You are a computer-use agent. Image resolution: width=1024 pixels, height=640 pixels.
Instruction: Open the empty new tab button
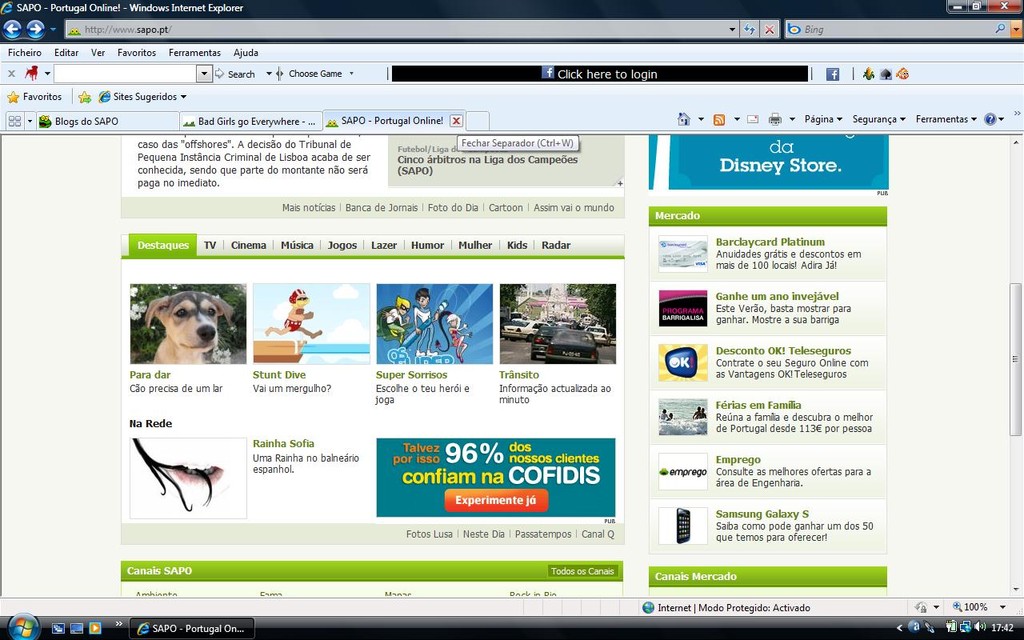click(477, 121)
